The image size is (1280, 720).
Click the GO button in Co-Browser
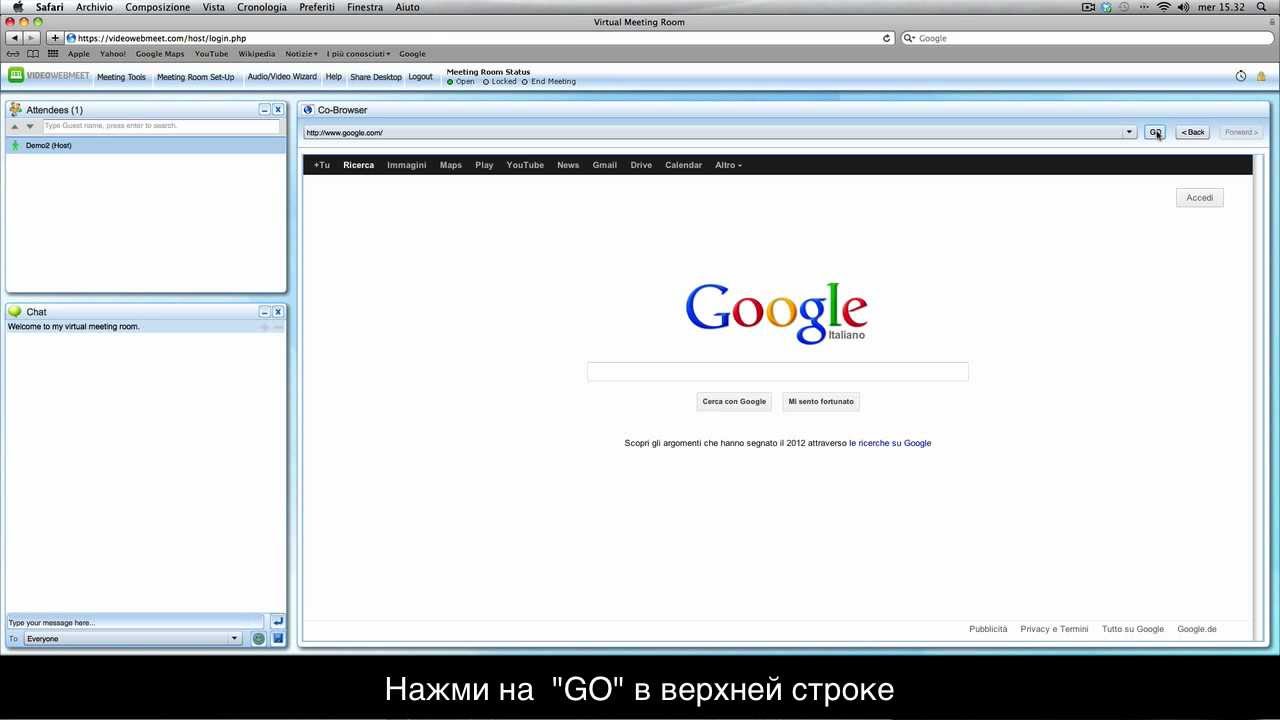tap(1154, 132)
